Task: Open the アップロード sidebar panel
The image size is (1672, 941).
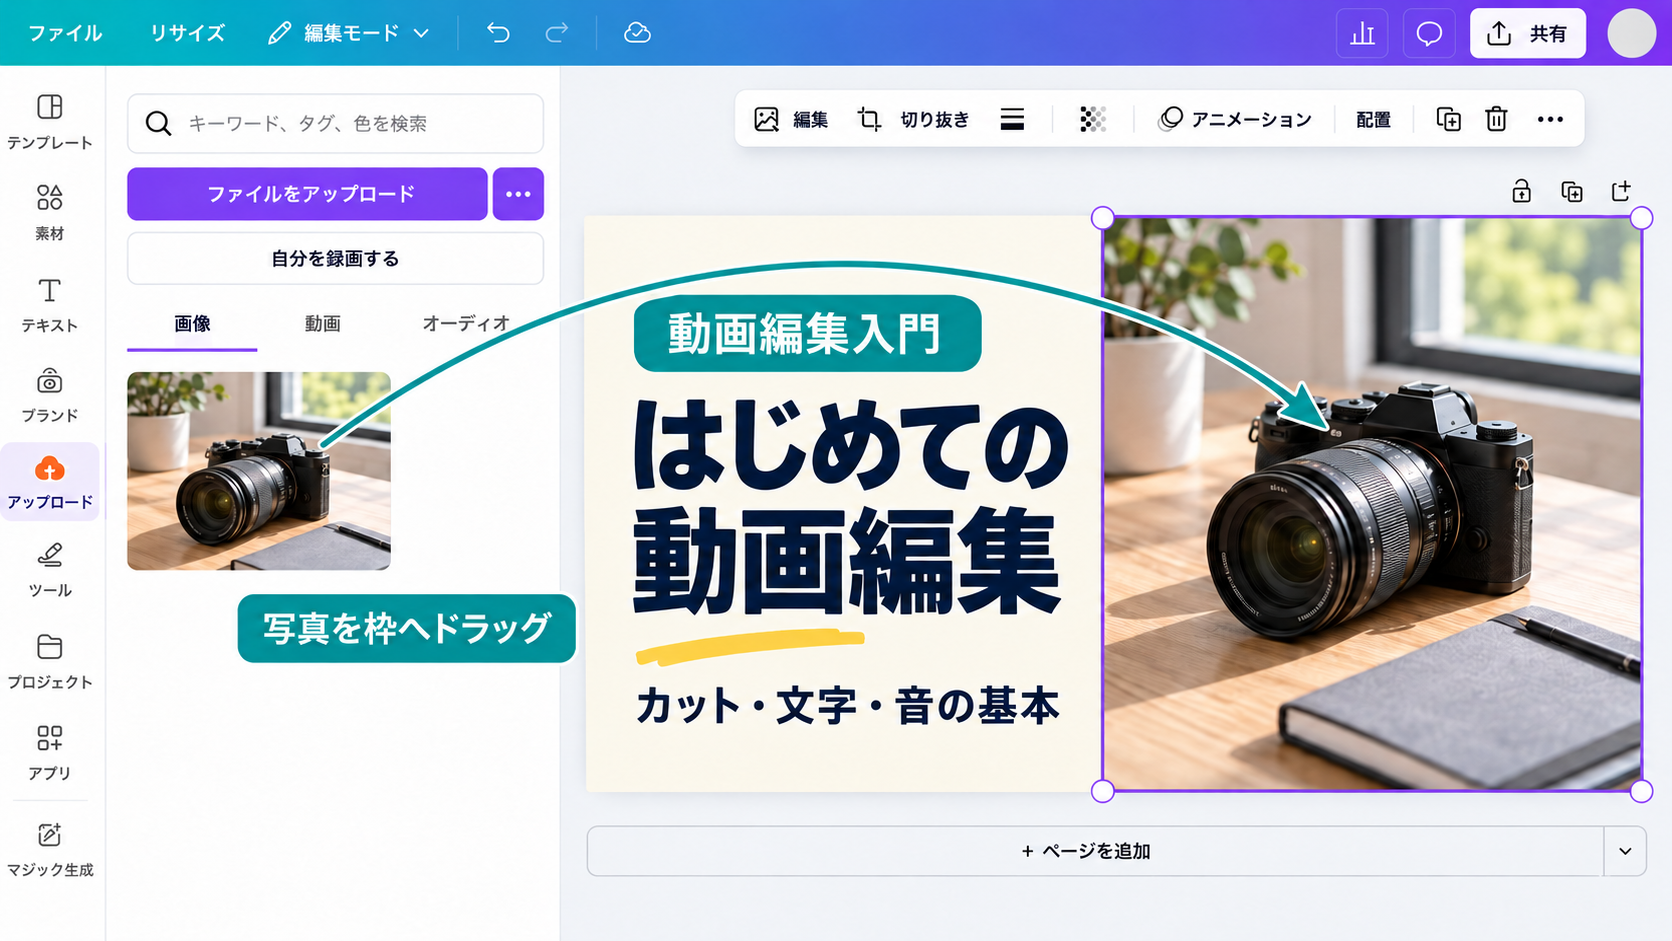Action: tap(50, 483)
